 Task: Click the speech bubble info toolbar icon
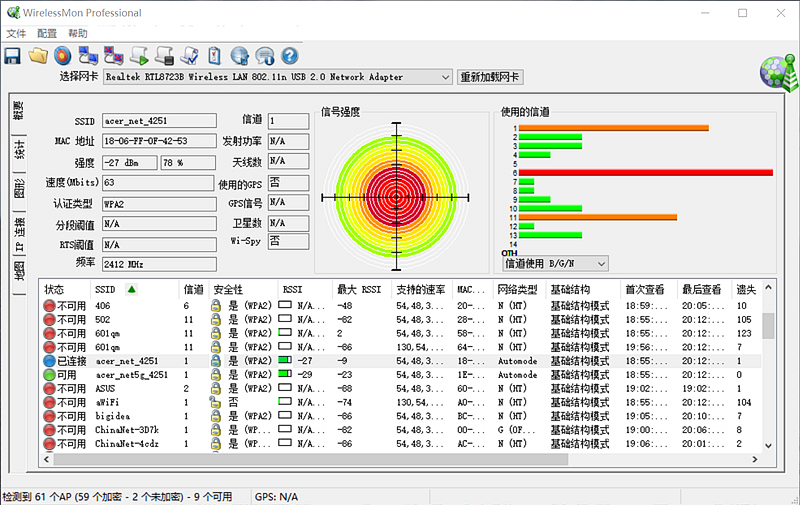point(265,55)
